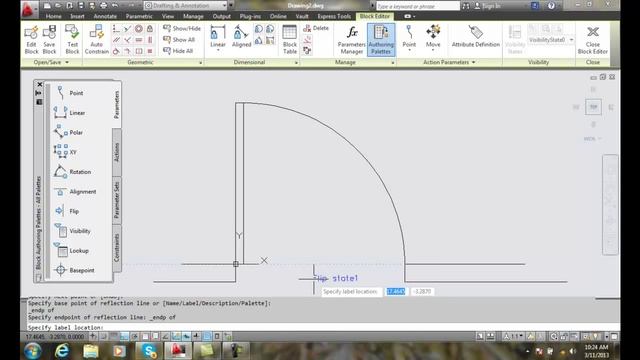Open the Dimensional panel dialog launcher arrow
640x360 pixels.
pos(296,62)
